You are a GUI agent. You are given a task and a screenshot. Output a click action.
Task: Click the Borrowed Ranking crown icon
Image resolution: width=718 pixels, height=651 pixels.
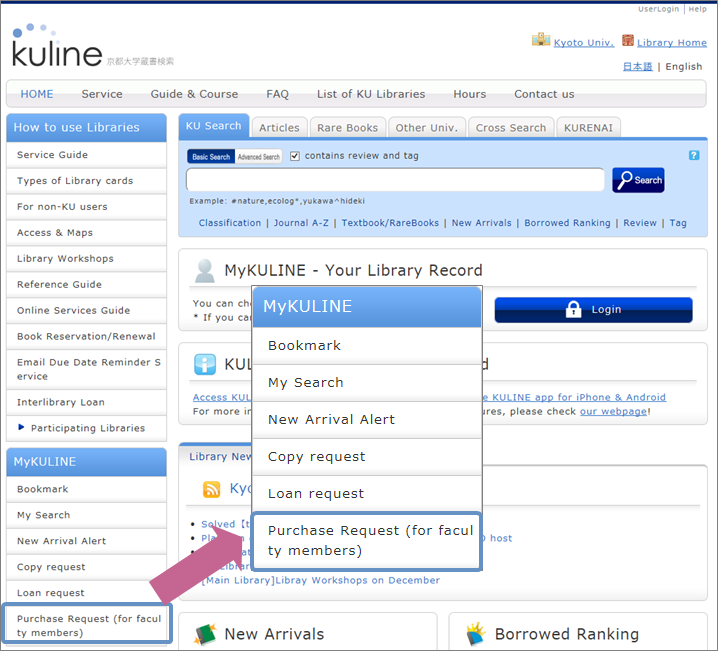click(x=476, y=634)
